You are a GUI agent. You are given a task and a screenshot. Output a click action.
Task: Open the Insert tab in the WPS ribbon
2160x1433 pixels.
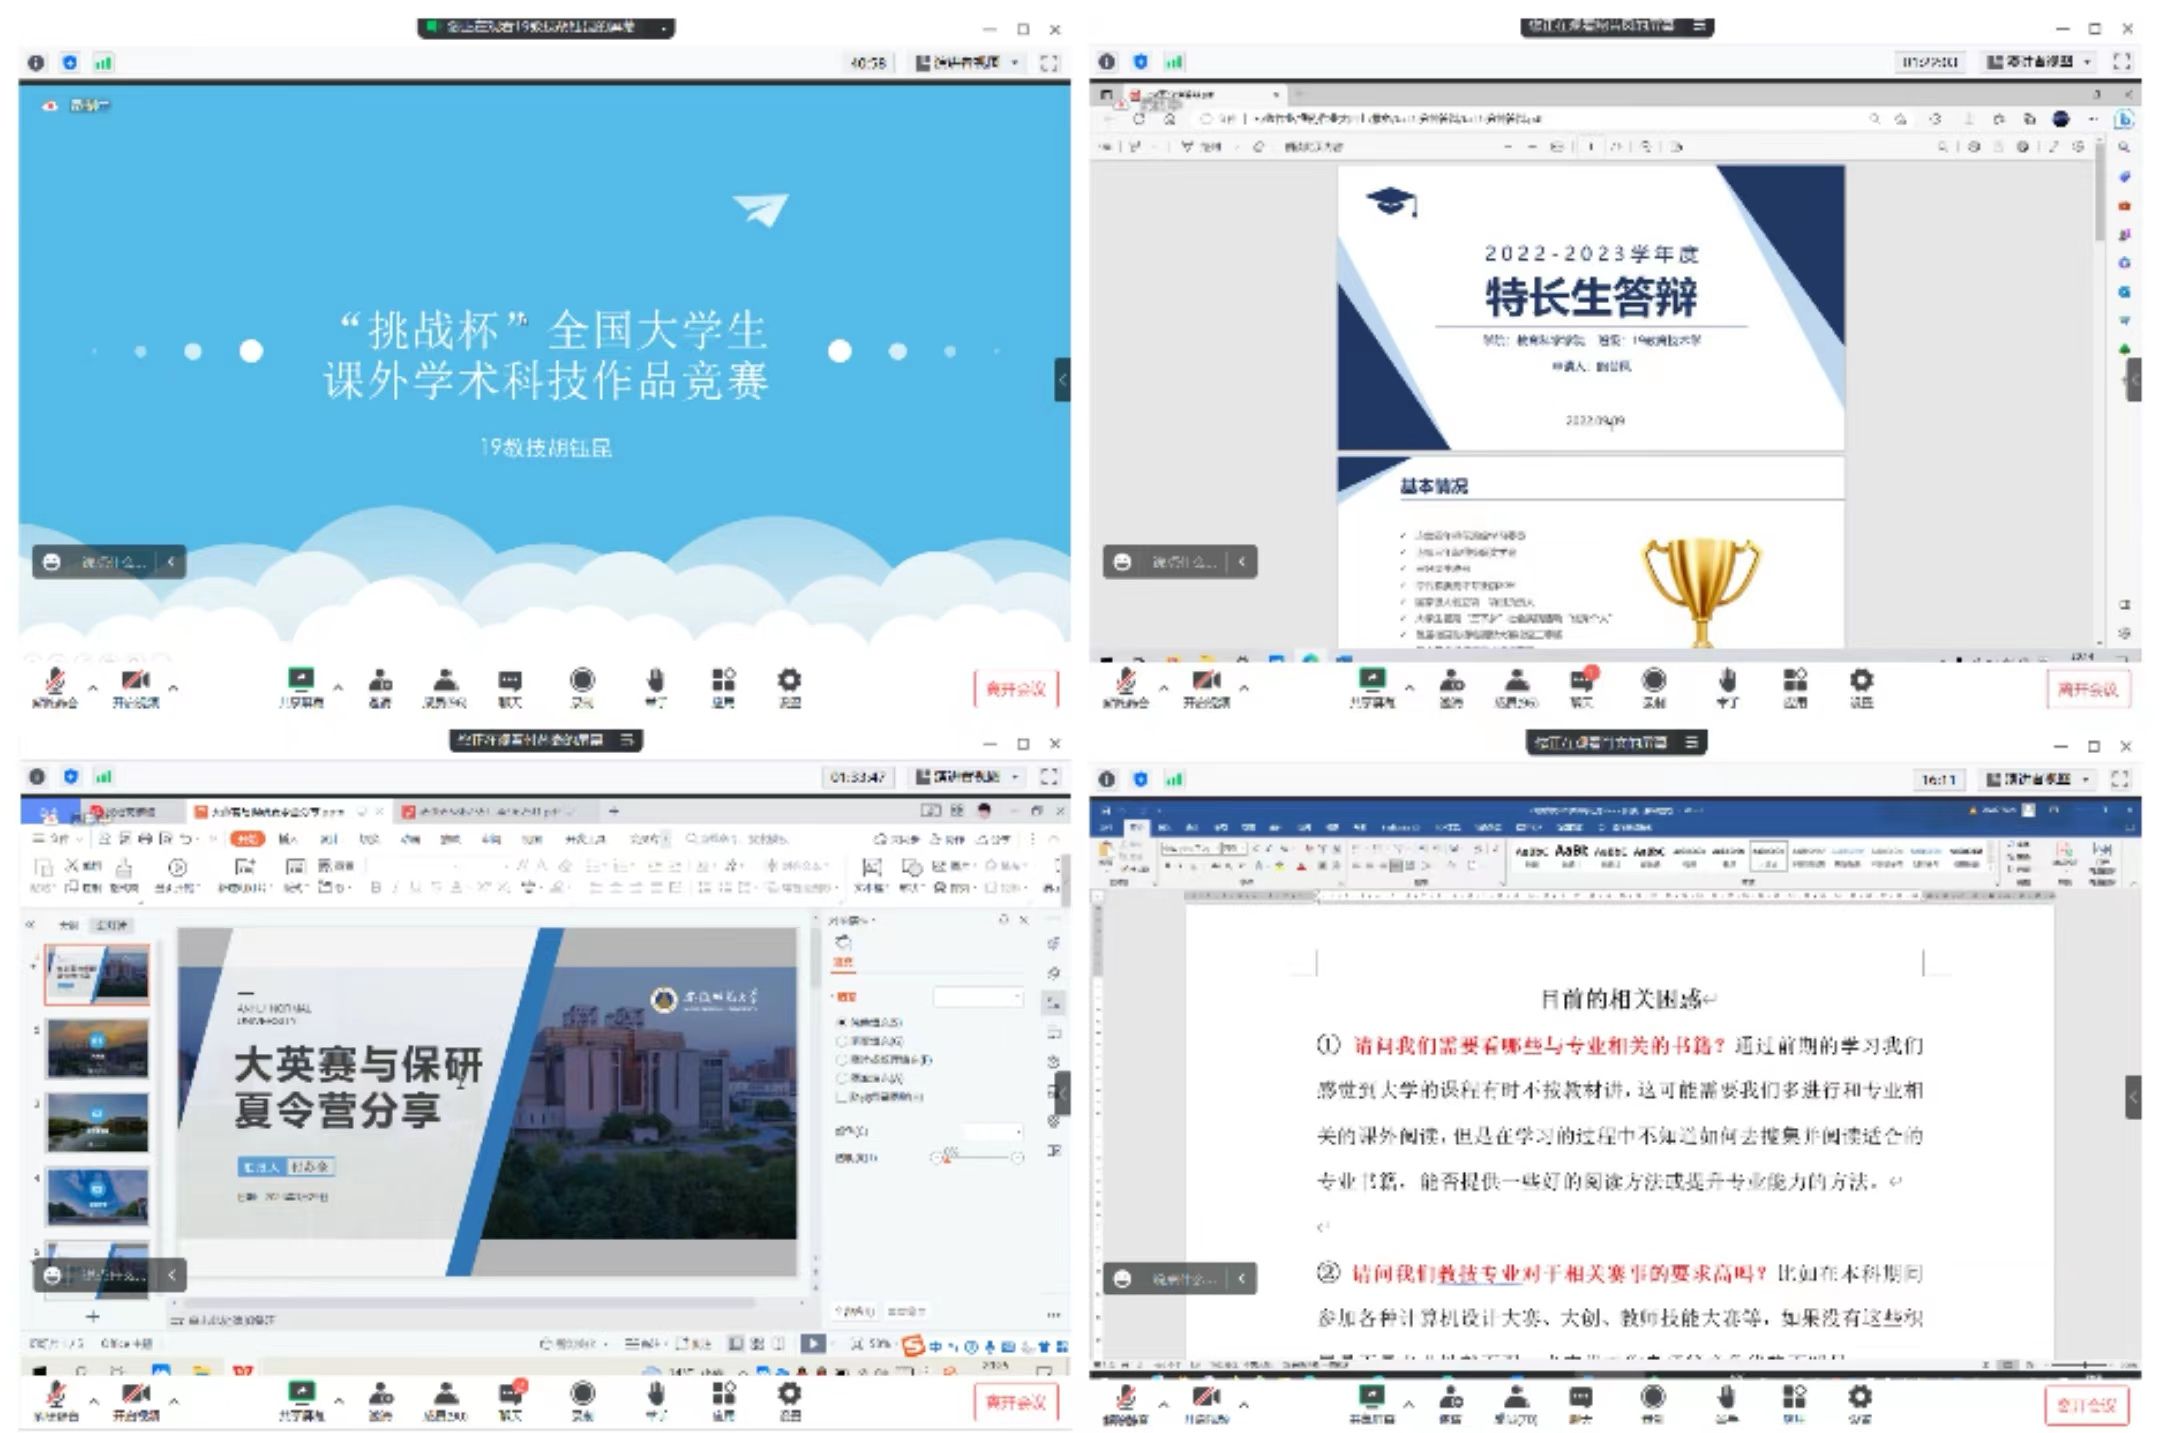(x=288, y=839)
